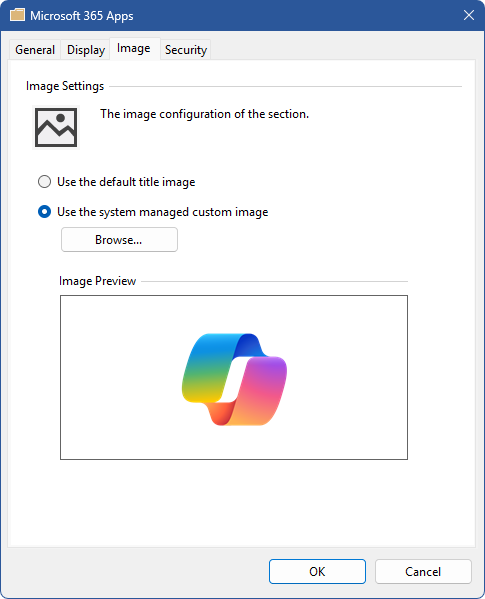This screenshot has height=599, width=485.
Task: Click the image configuration description text
Action: [x=204, y=114]
